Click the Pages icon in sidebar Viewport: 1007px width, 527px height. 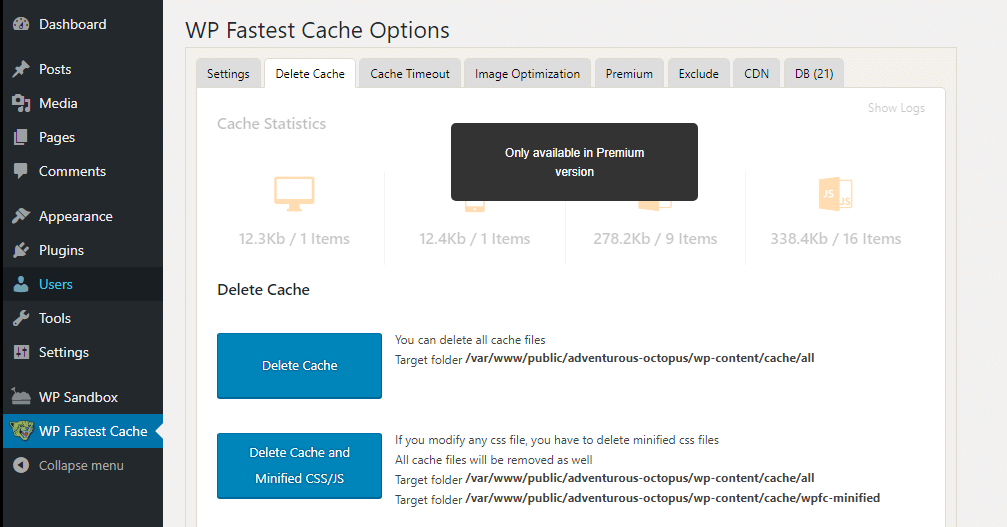(21, 137)
